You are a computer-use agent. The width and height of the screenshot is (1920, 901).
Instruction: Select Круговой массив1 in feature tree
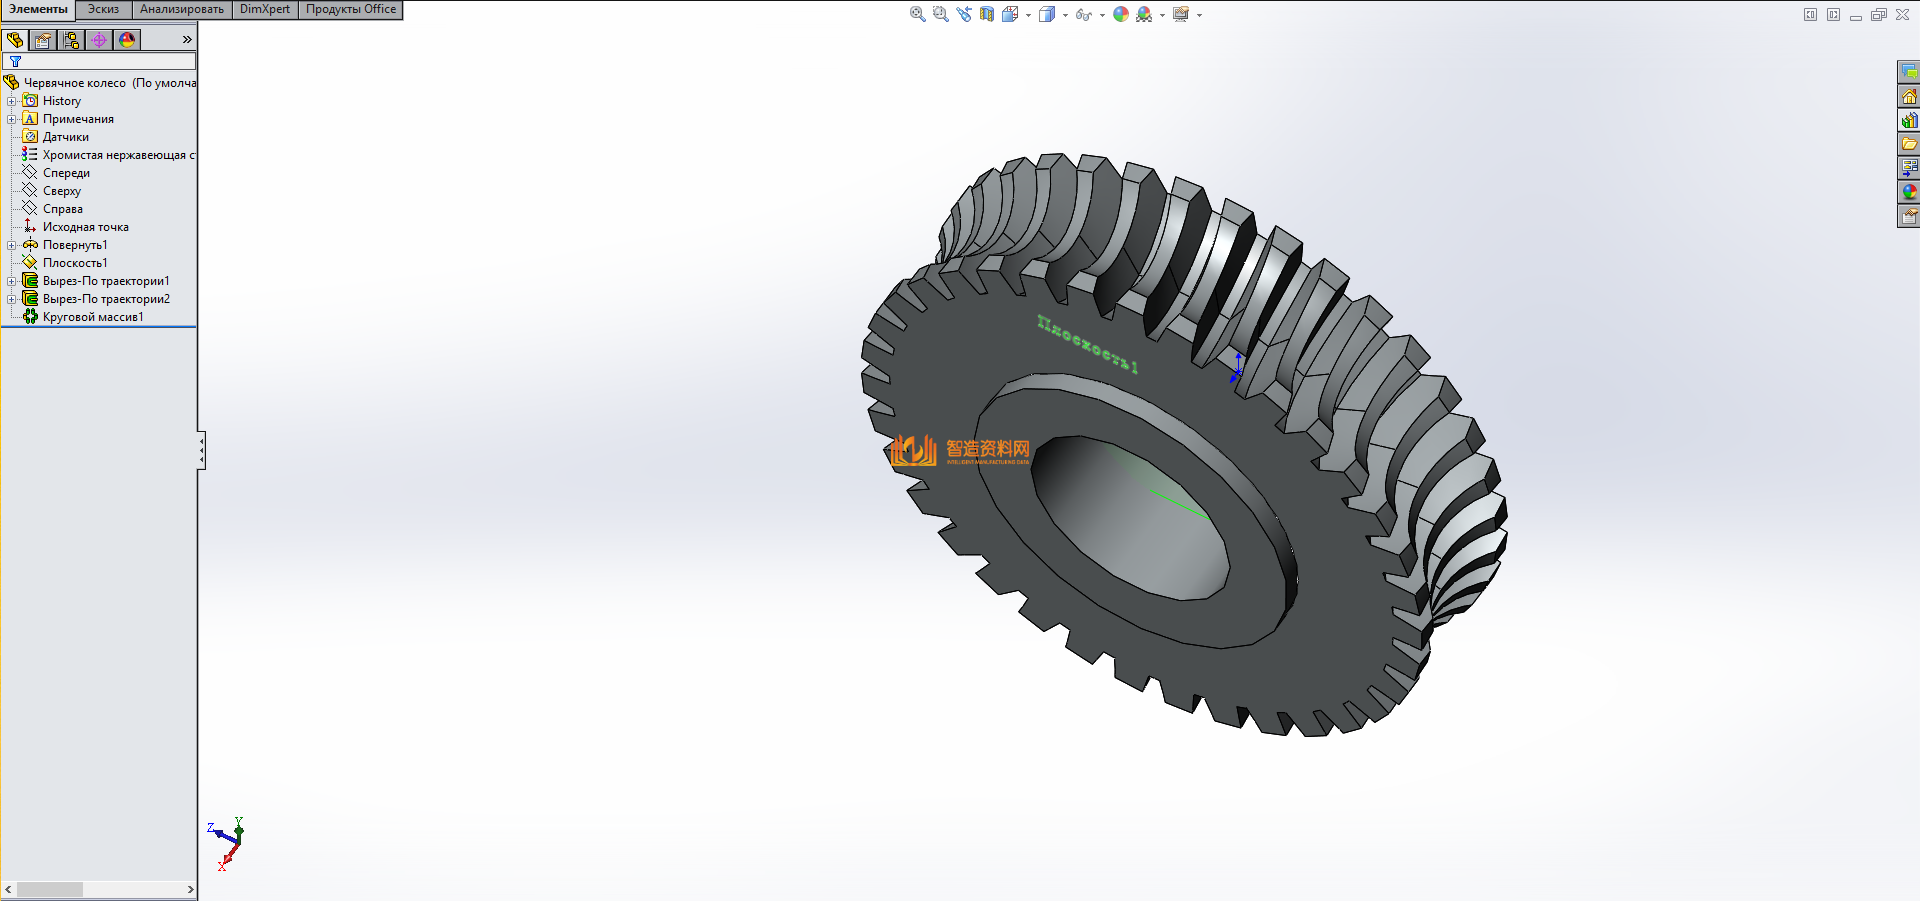click(x=92, y=317)
